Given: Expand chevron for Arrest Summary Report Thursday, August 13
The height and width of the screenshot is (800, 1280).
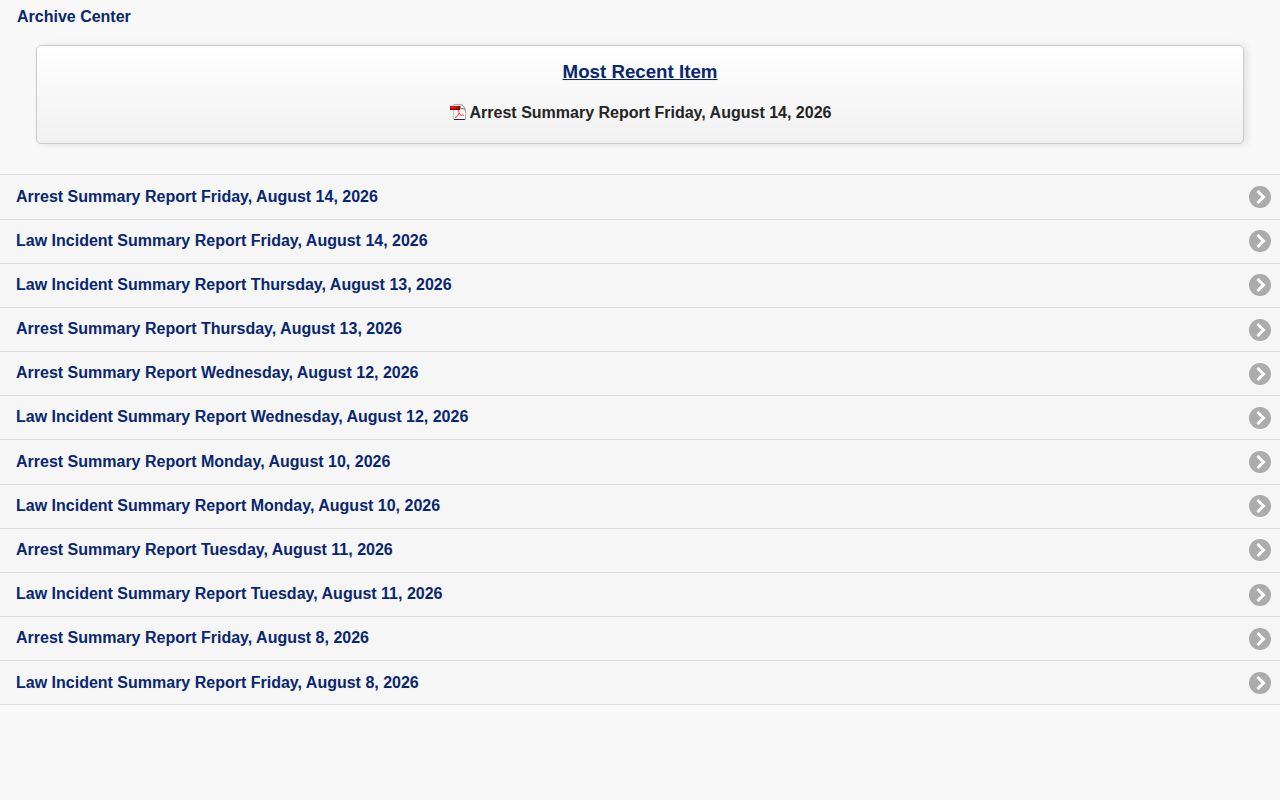Looking at the screenshot, I should click(1260, 330).
